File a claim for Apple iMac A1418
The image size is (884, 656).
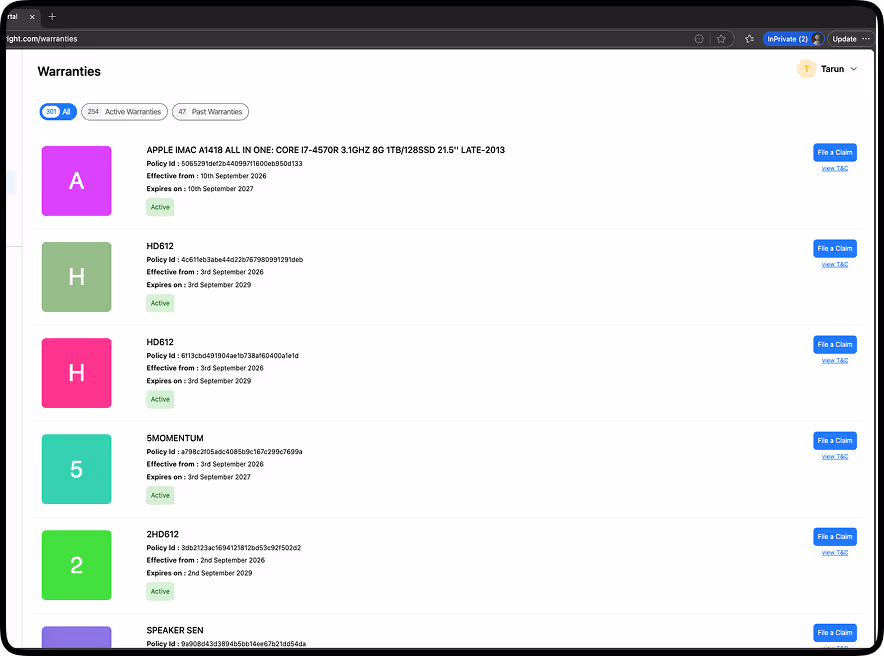click(835, 152)
